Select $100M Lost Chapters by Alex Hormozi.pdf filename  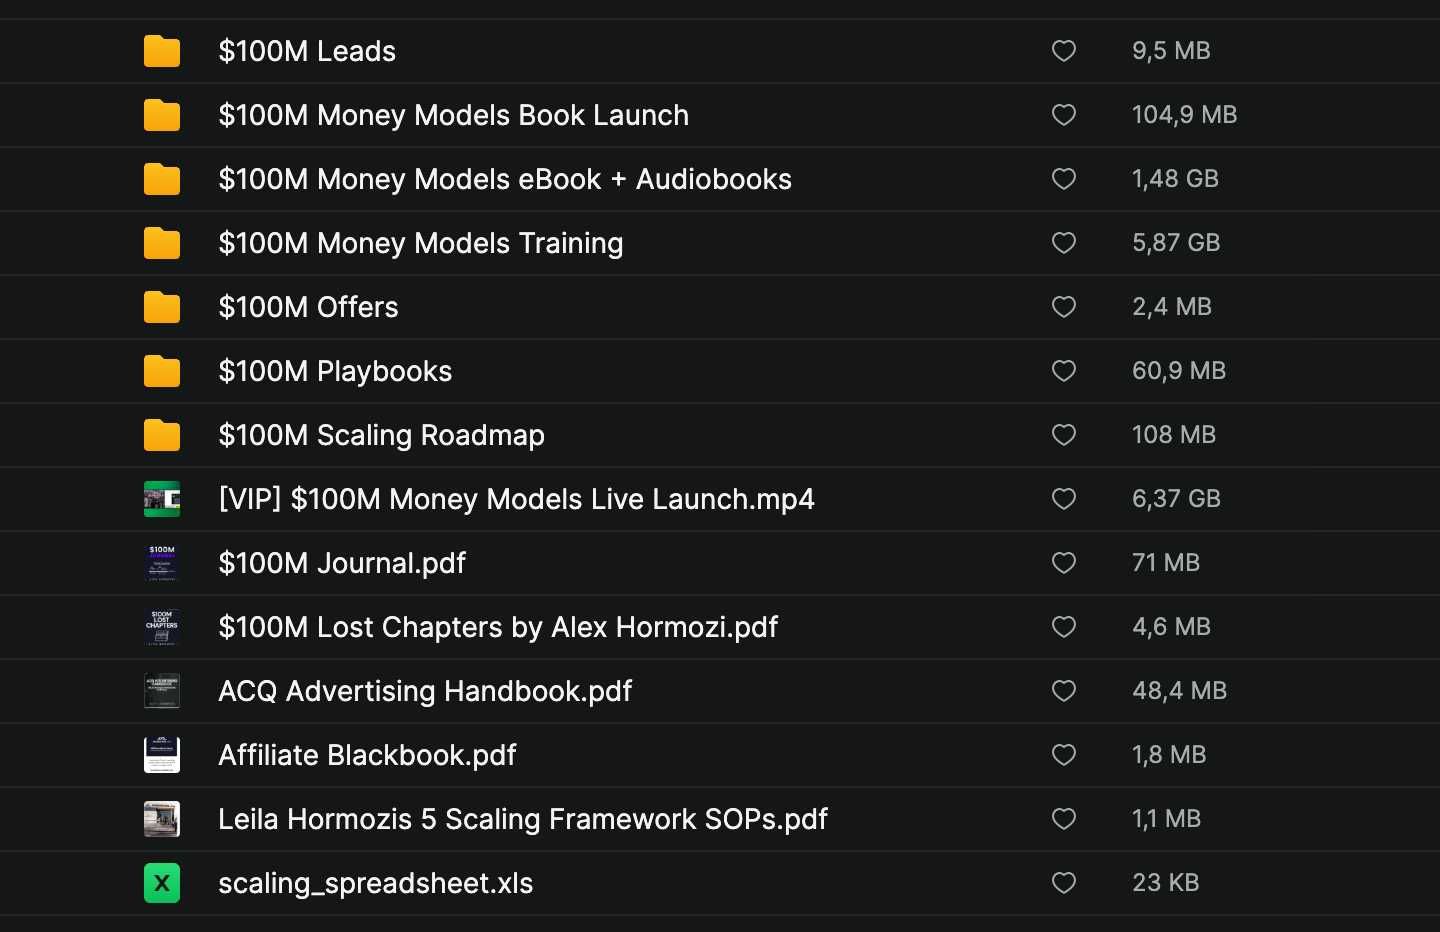pyautogui.click(x=498, y=627)
